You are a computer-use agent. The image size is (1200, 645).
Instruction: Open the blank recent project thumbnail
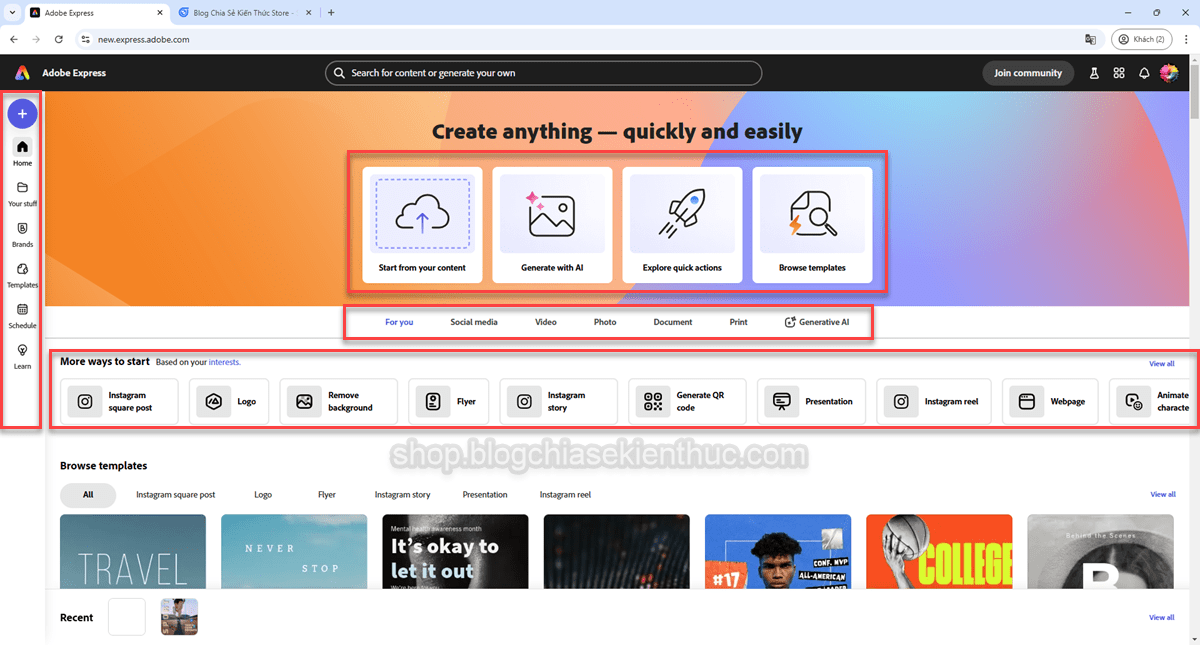pyautogui.click(x=127, y=617)
